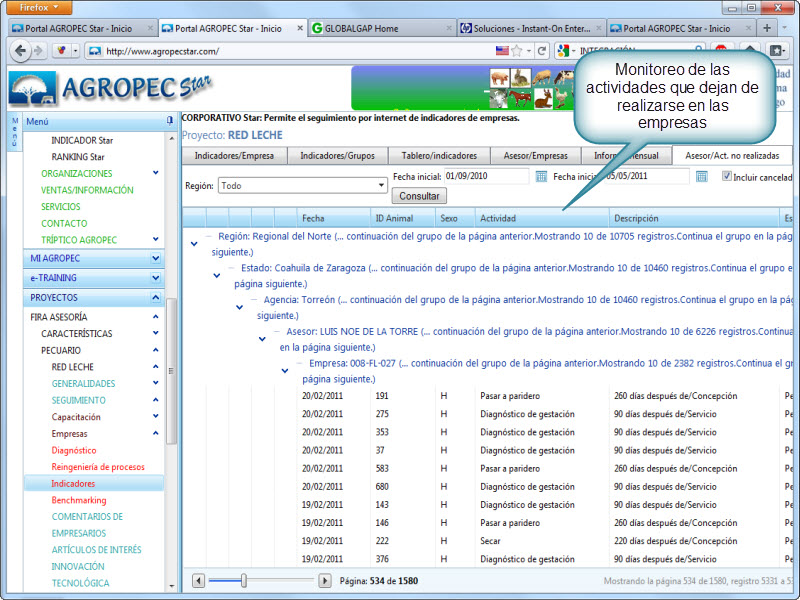The image size is (800, 600).
Task: Open calendar picker for Fecha inicial
Action: 541,177
